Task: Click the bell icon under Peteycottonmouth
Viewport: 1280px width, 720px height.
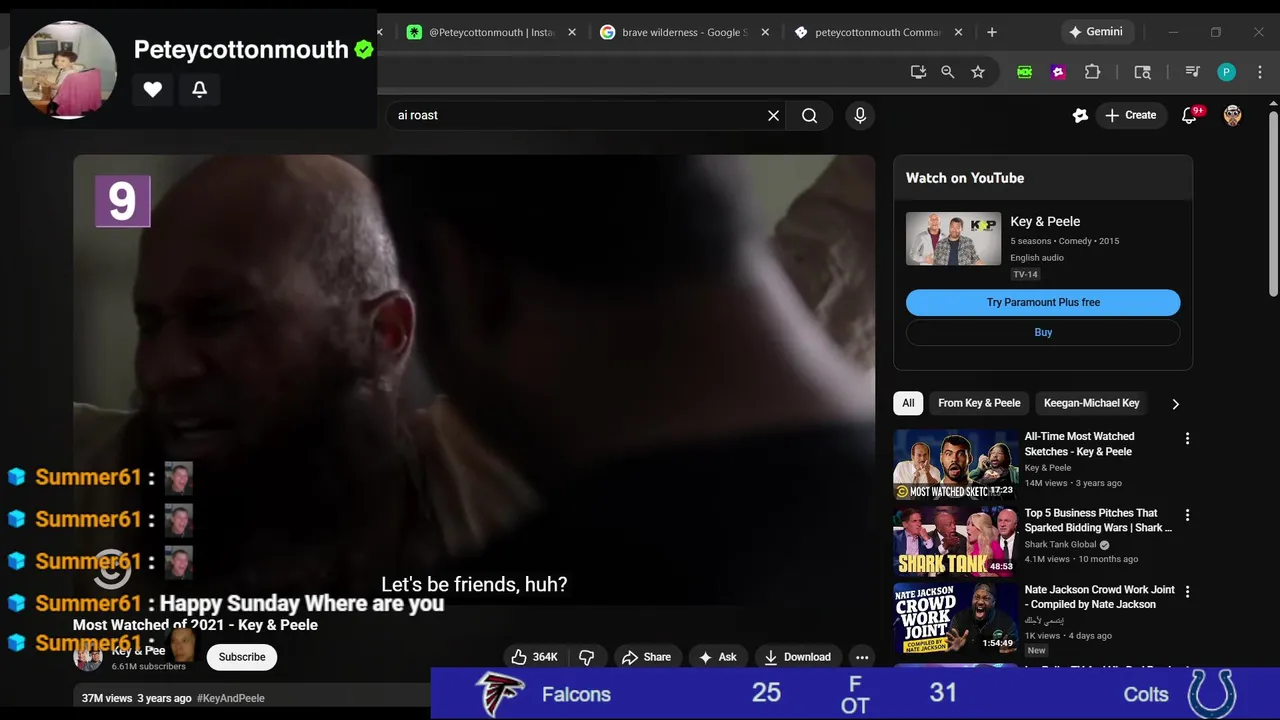Action: (x=199, y=89)
